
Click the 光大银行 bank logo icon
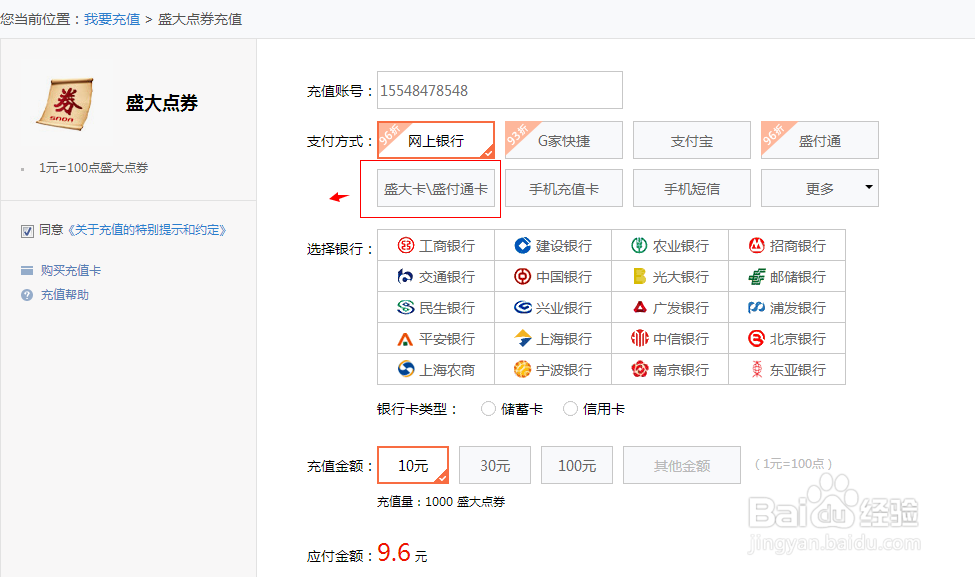click(639, 277)
